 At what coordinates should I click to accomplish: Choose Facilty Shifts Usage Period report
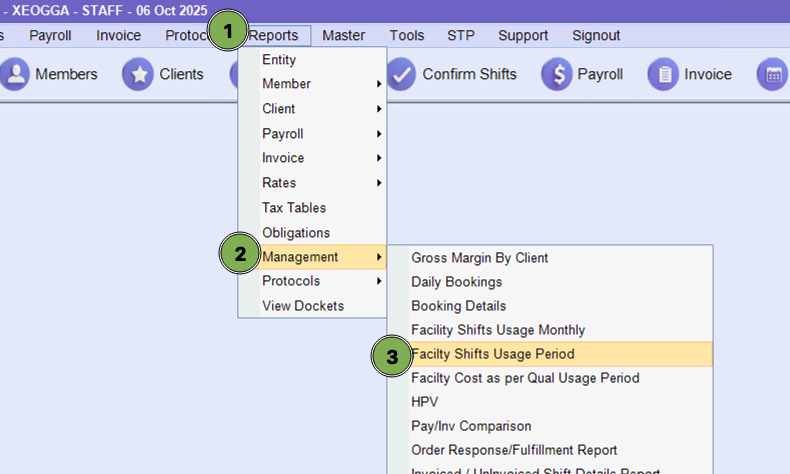tap(493, 354)
